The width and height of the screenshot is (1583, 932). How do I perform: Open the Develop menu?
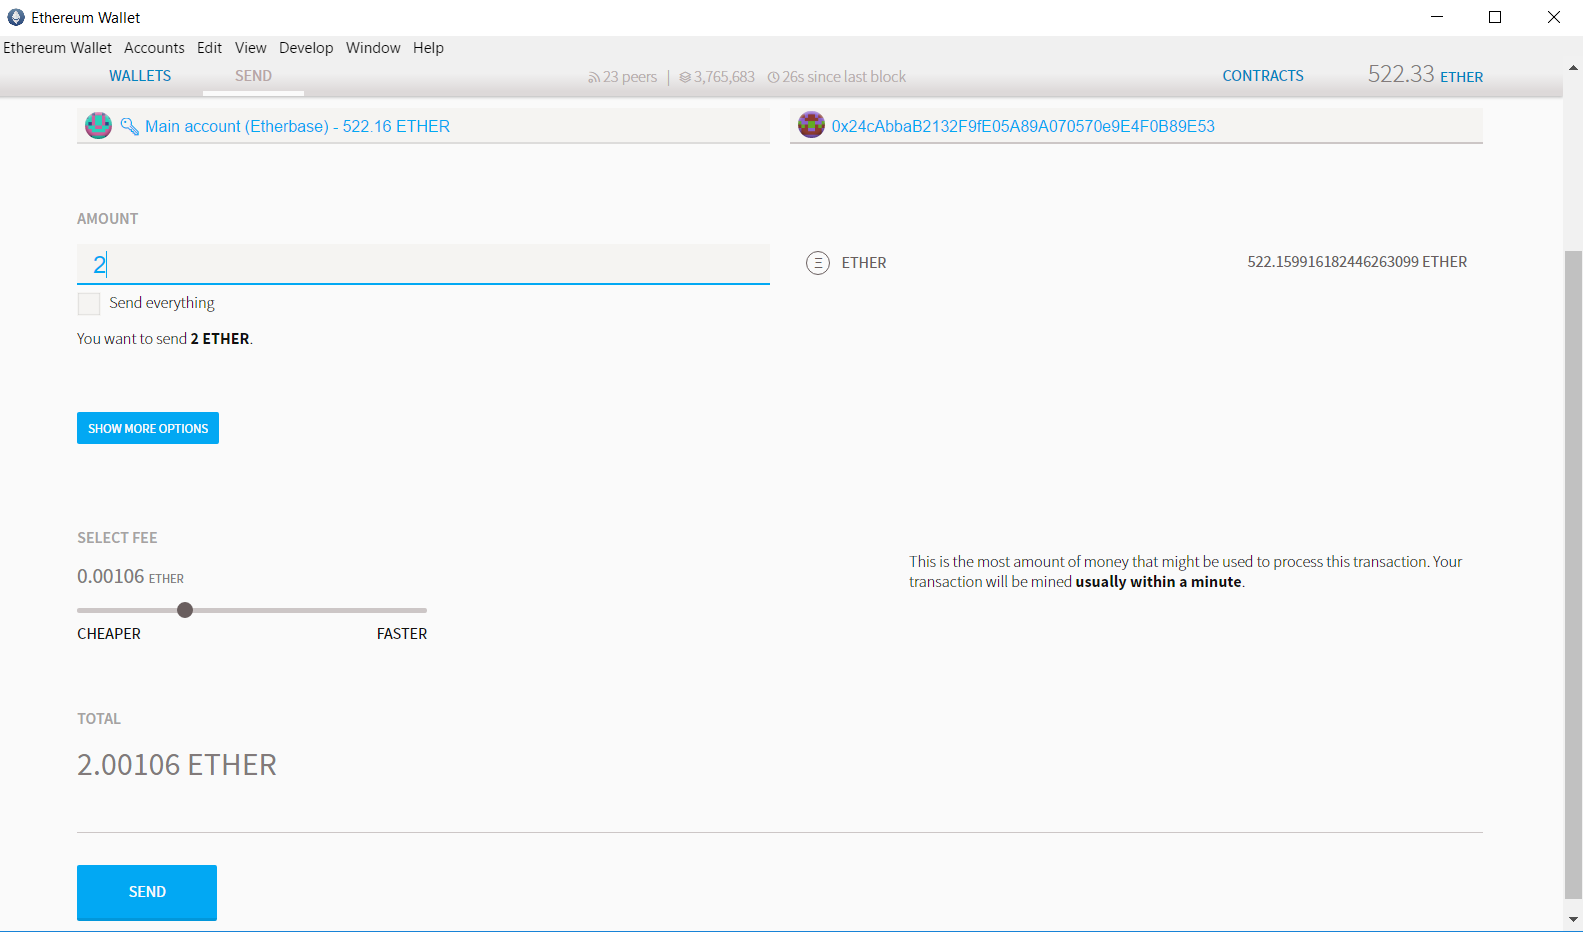pyautogui.click(x=306, y=48)
